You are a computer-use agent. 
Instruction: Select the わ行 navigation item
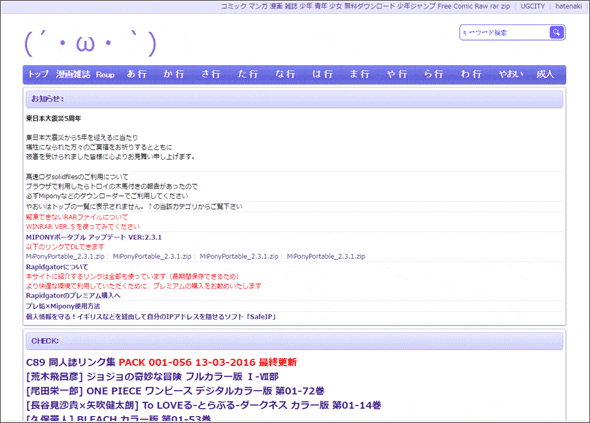coord(471,74)
